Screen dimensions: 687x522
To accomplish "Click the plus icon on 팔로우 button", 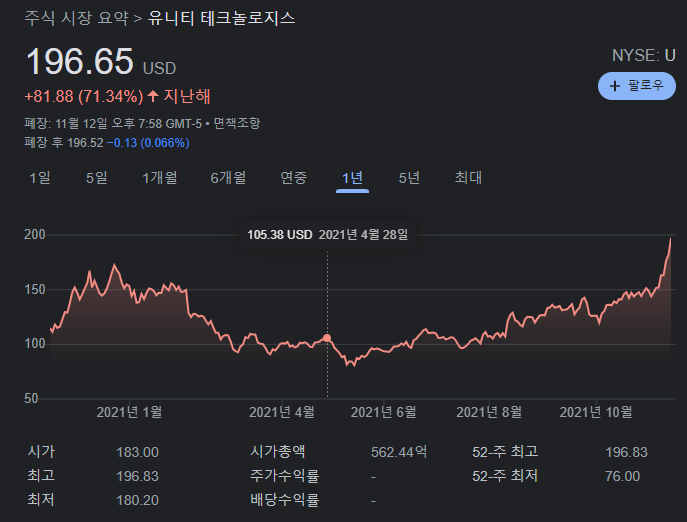I will coord(615,86).
